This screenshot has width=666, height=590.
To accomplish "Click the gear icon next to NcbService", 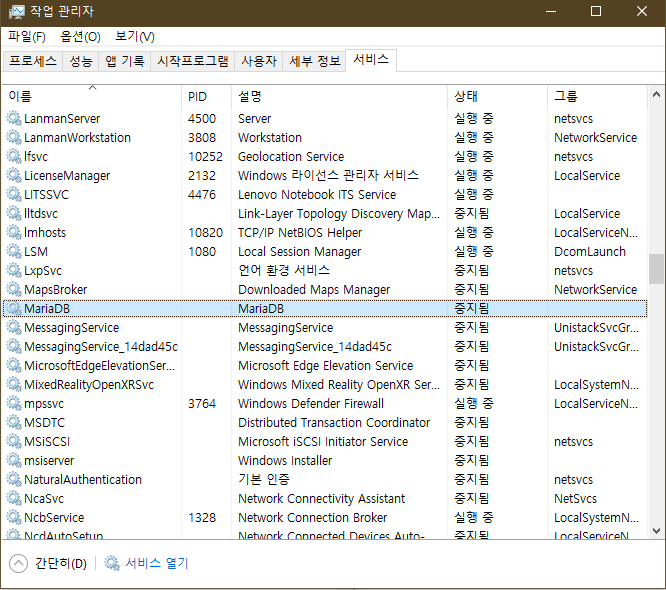I will 14,517.
